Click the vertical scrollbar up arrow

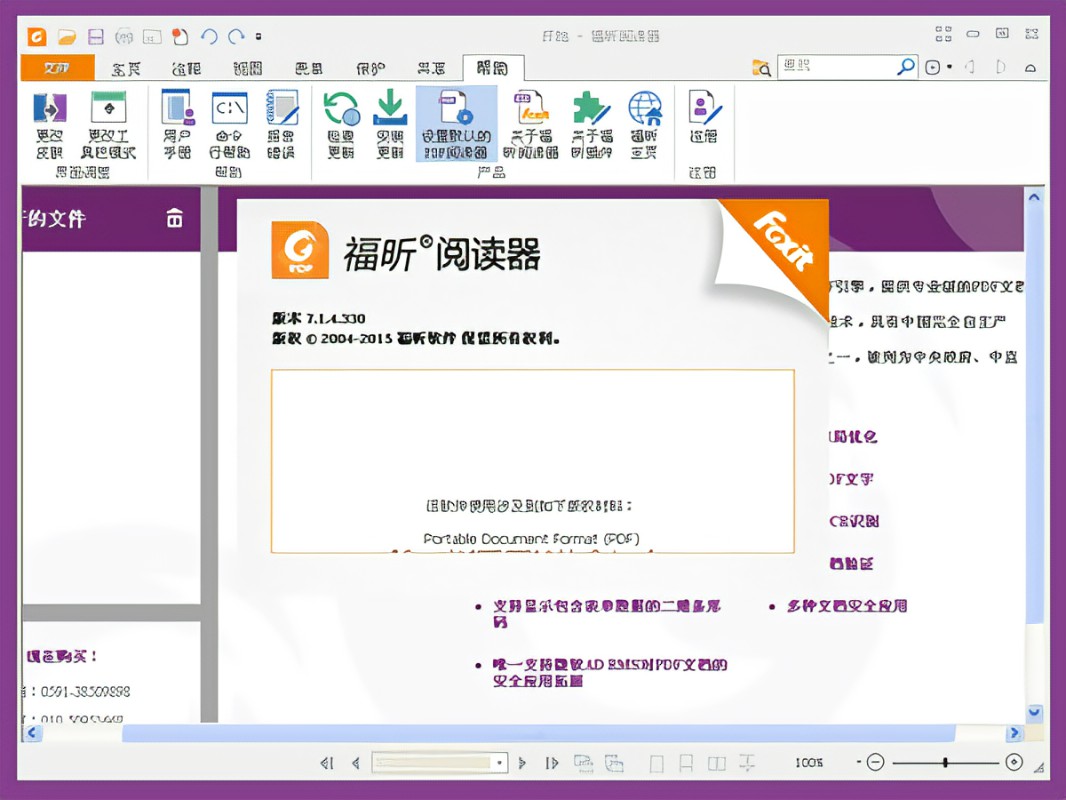click(x=1034, y=197)
